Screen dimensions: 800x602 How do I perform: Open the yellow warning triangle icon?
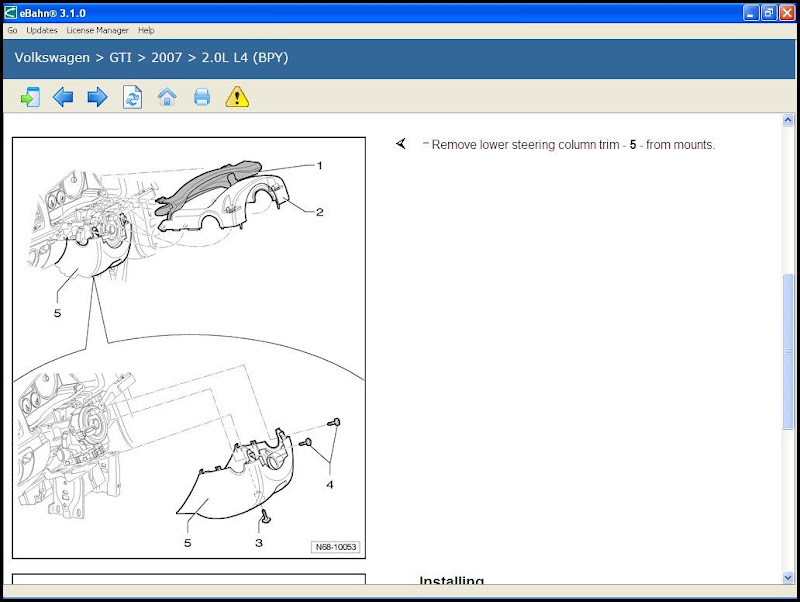(237, 97)
